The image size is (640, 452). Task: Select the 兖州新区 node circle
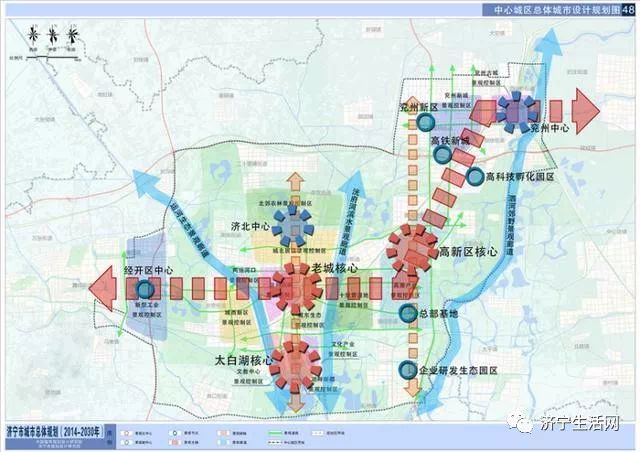427,121
